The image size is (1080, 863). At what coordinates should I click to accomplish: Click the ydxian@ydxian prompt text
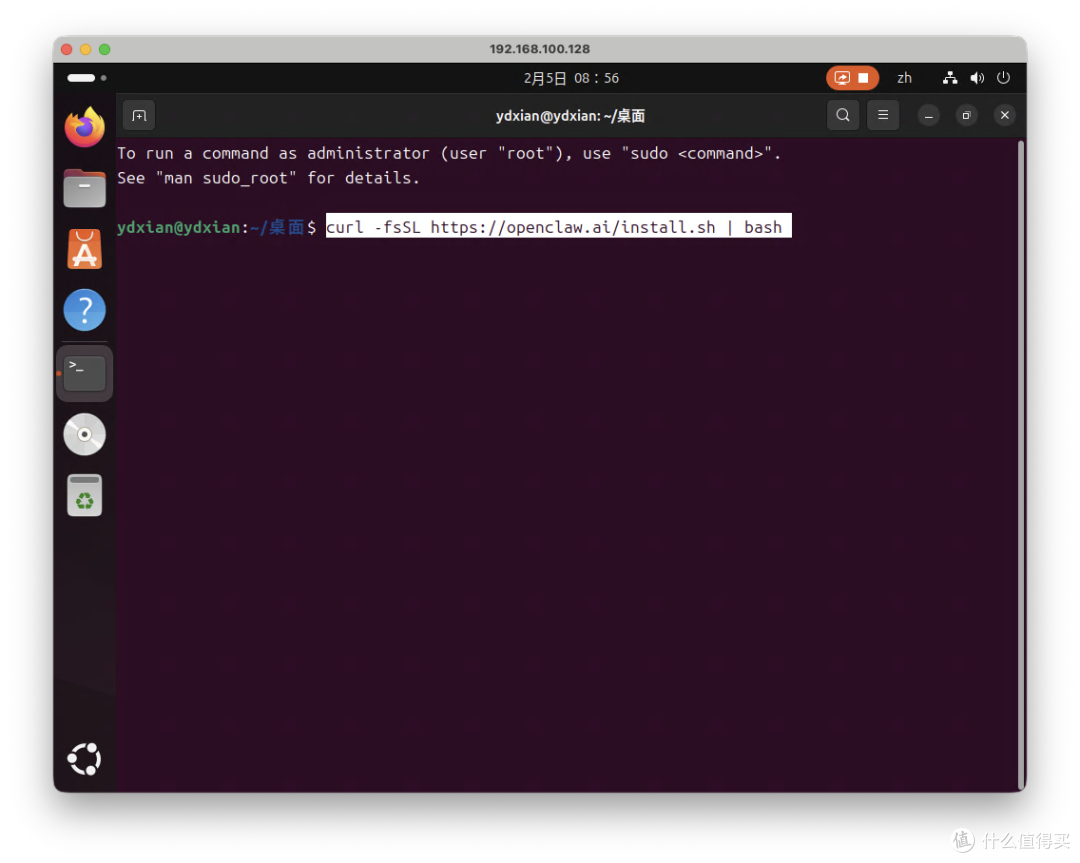179,227
